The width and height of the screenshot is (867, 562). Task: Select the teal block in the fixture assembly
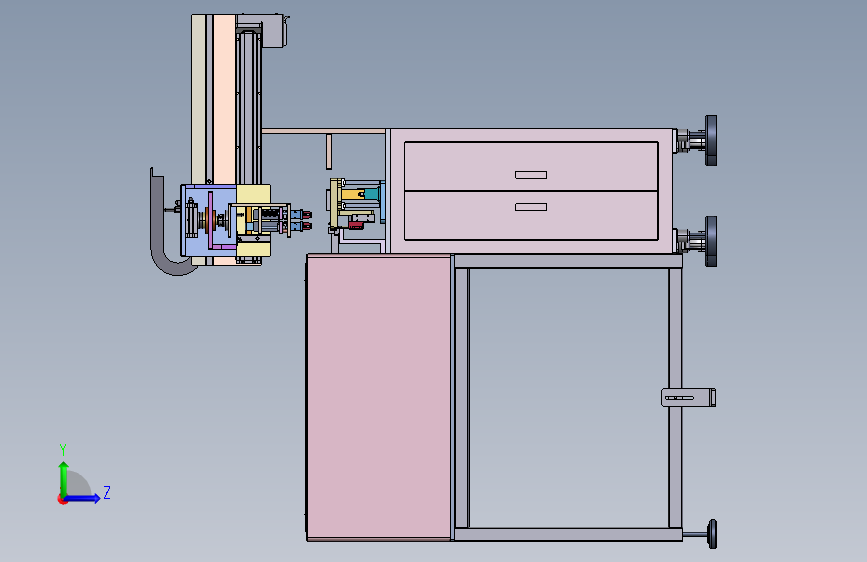372,195
